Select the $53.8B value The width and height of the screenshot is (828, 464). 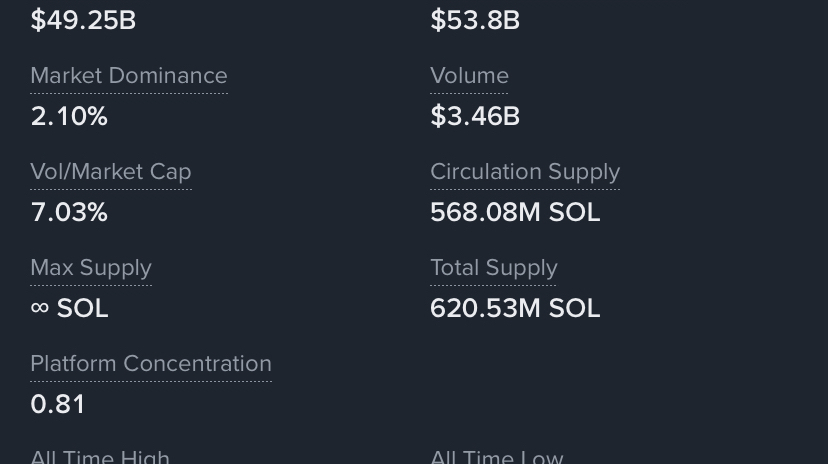[474, 20]
